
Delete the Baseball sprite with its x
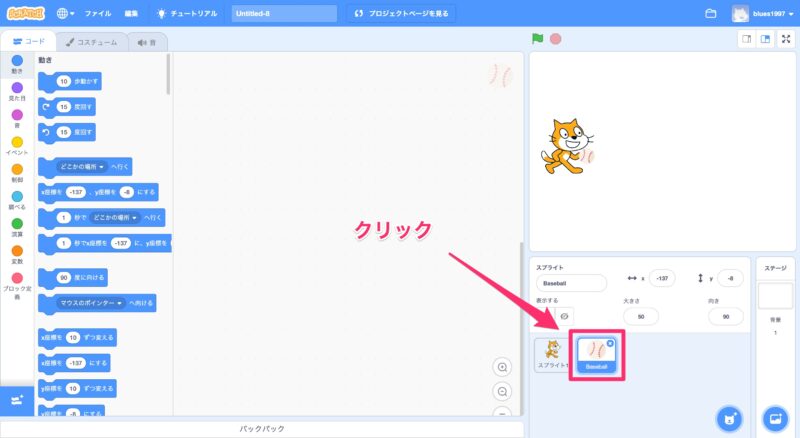(x=610, y=343)
